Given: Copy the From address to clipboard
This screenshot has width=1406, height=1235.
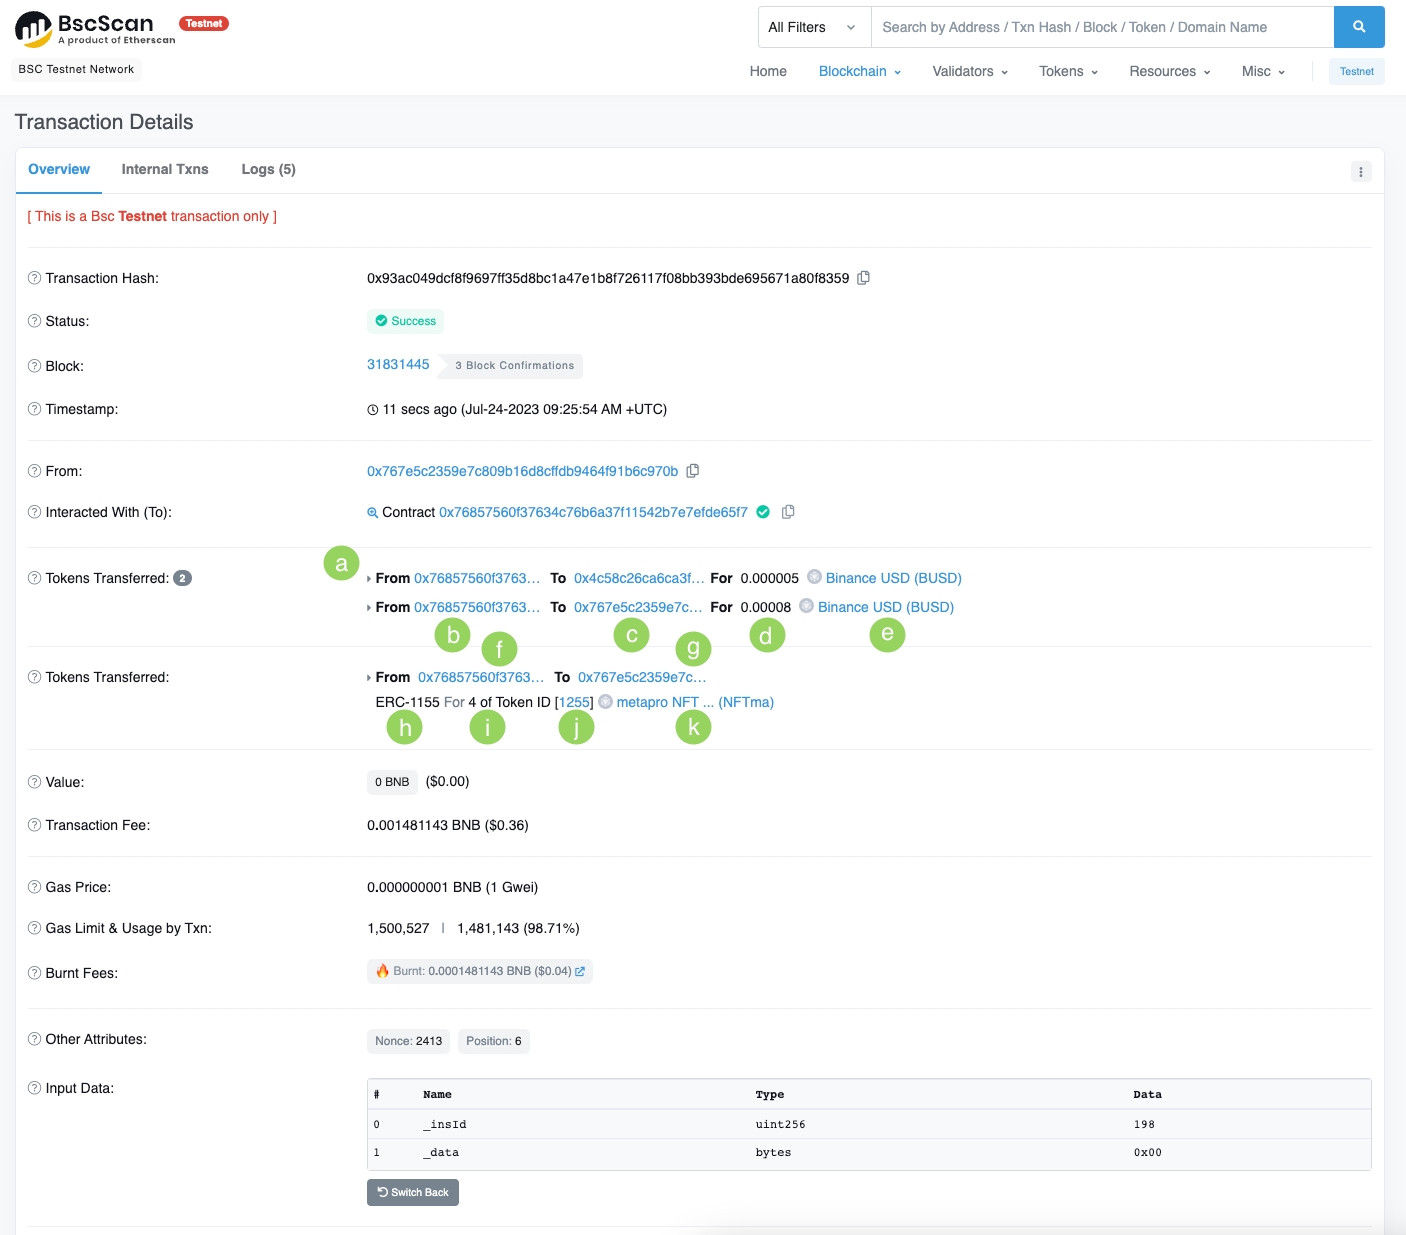Looking at the screenshot, I should pyautogui.click(x=693, y=471).
